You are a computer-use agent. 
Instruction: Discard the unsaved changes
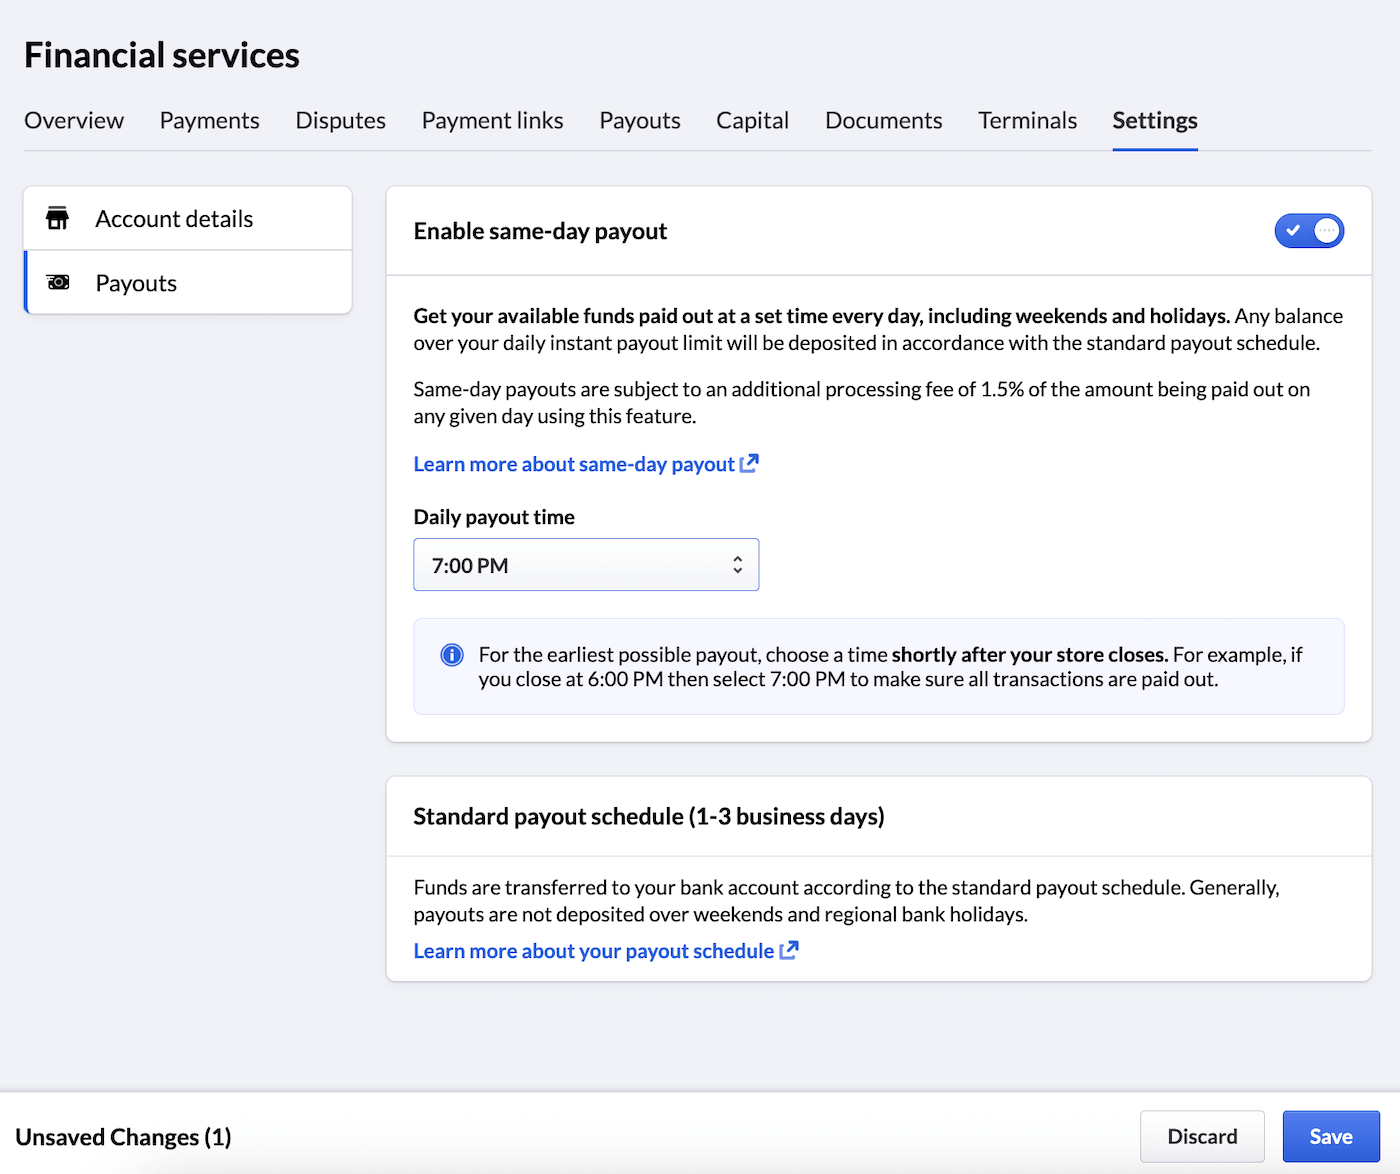pos(1202,1136)
